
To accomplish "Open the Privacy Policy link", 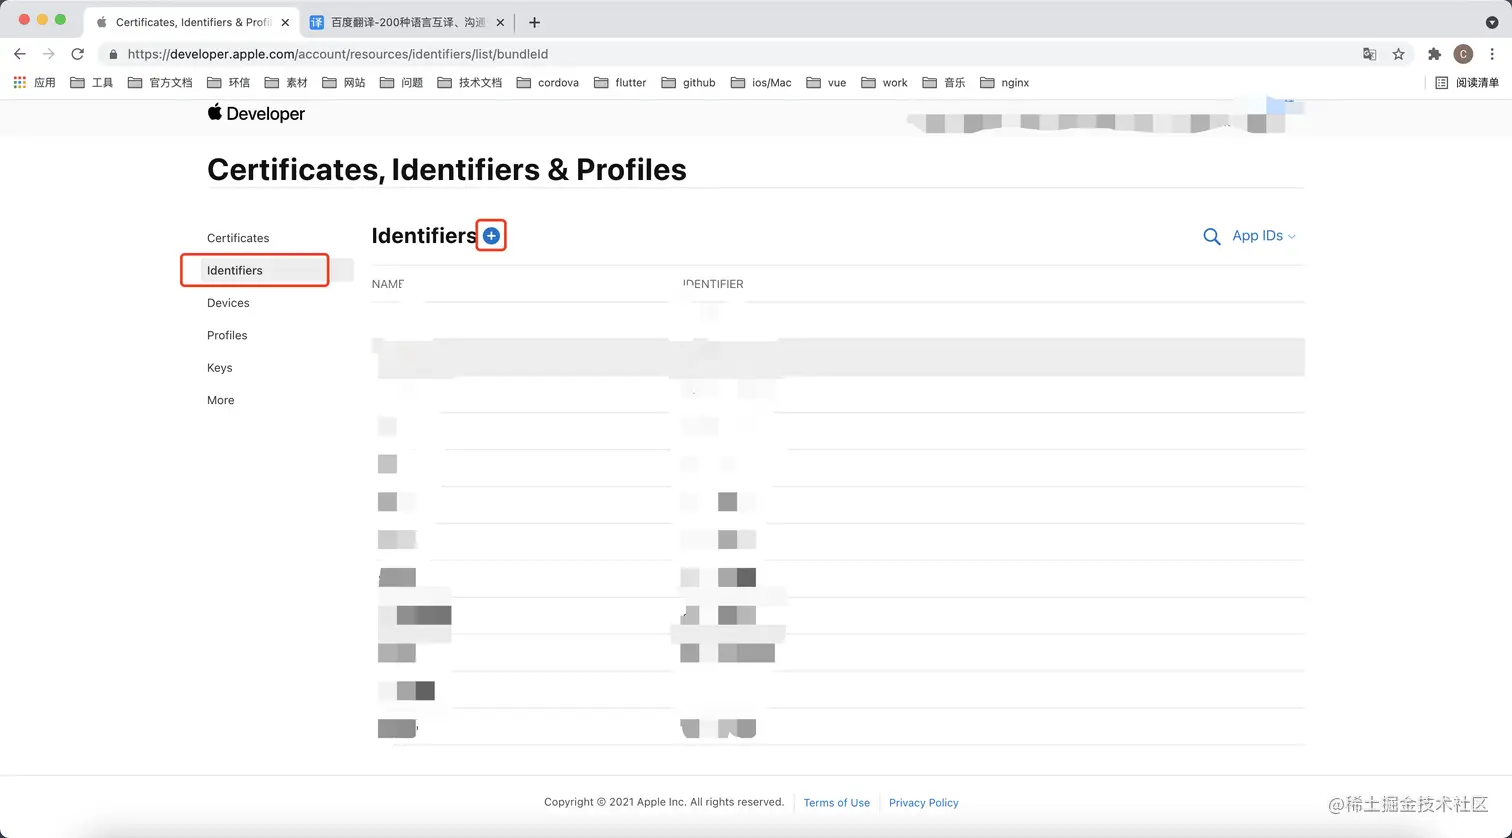I will [924, 803].
